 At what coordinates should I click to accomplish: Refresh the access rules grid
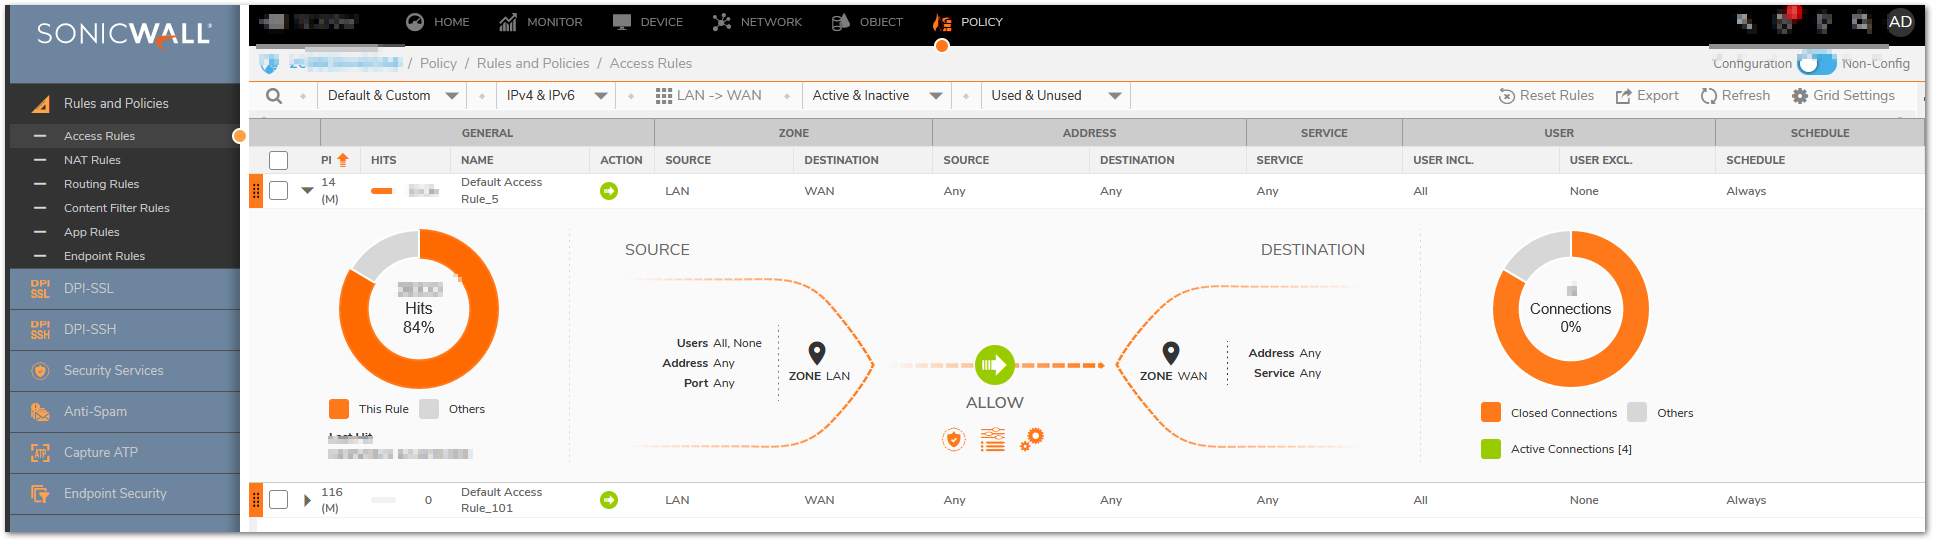click(1735, 96)
